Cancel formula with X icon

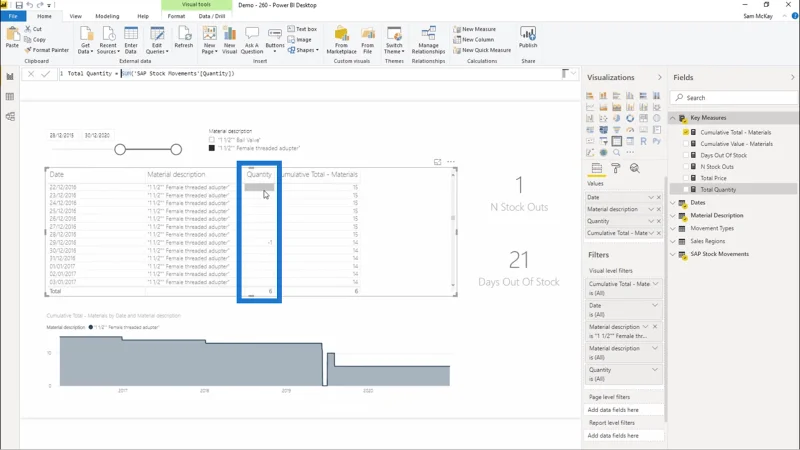31,74
